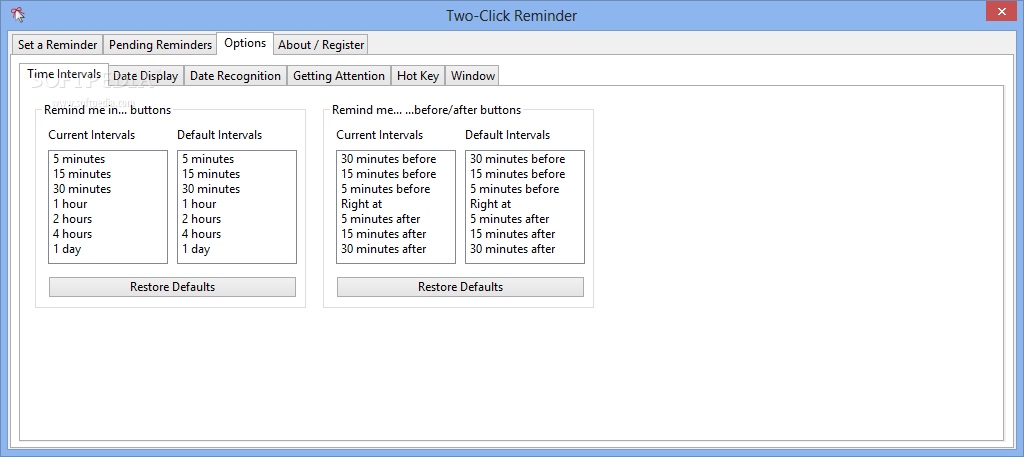Viewport: 1024px width, 457px height.
Task: Select 15 minutes after in Default Intervals
Action: tap(512, 234)
